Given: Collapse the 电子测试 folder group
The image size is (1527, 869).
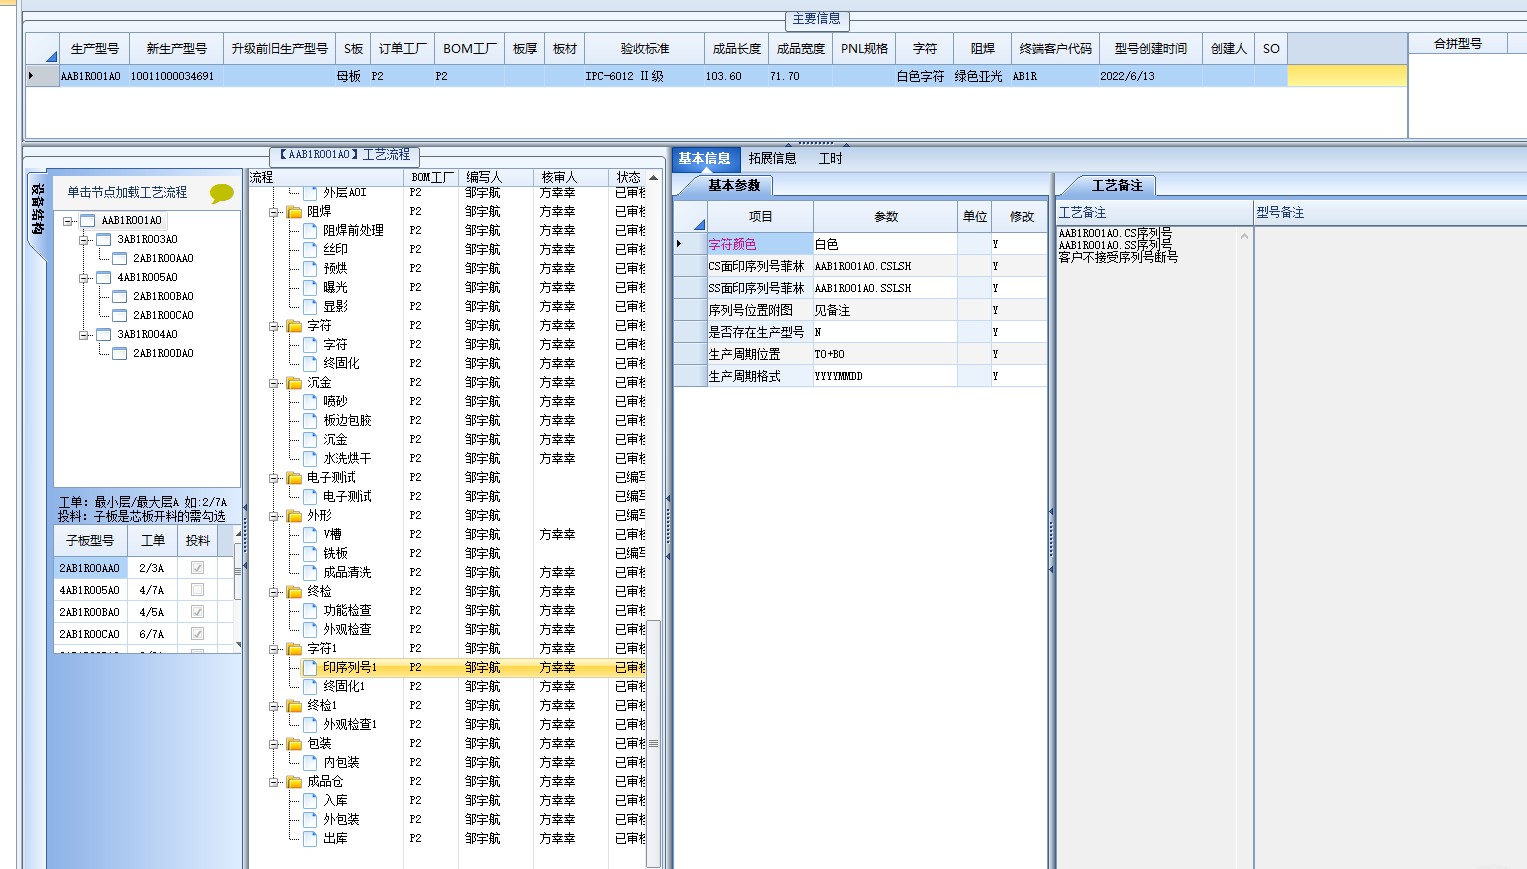Looking at the screenshot, I should click(274, 478).
